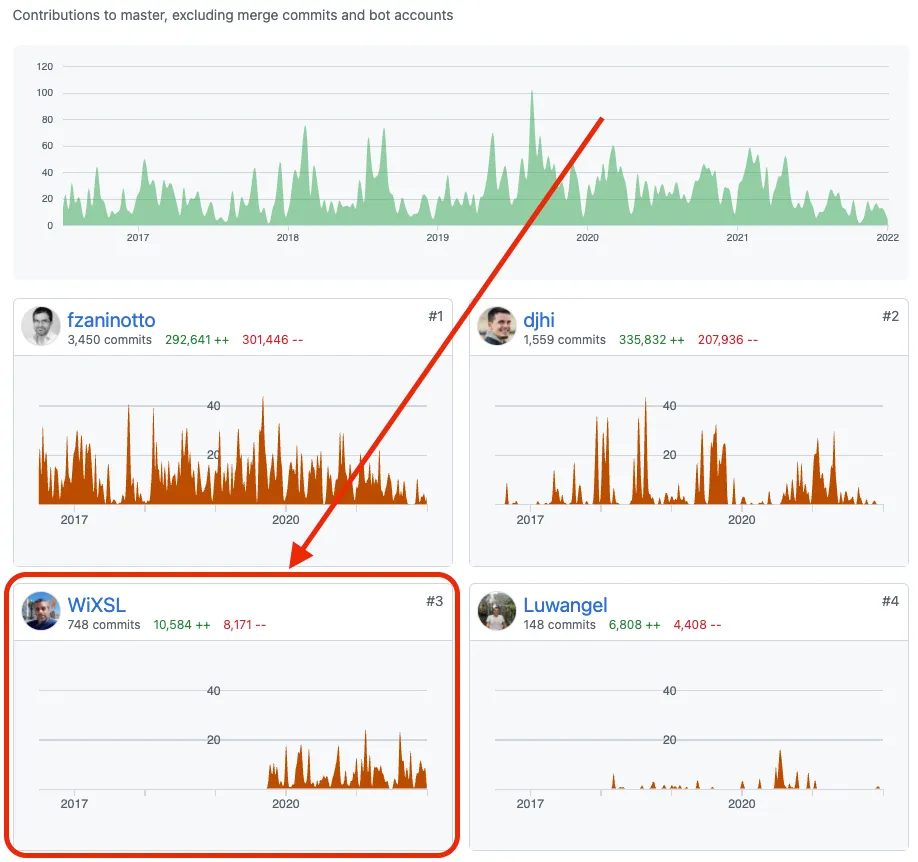Select the #1 rank label on fzaninotto's card
Image resolution: width=918 pixels, height=862 pixels.
[437, 315]
